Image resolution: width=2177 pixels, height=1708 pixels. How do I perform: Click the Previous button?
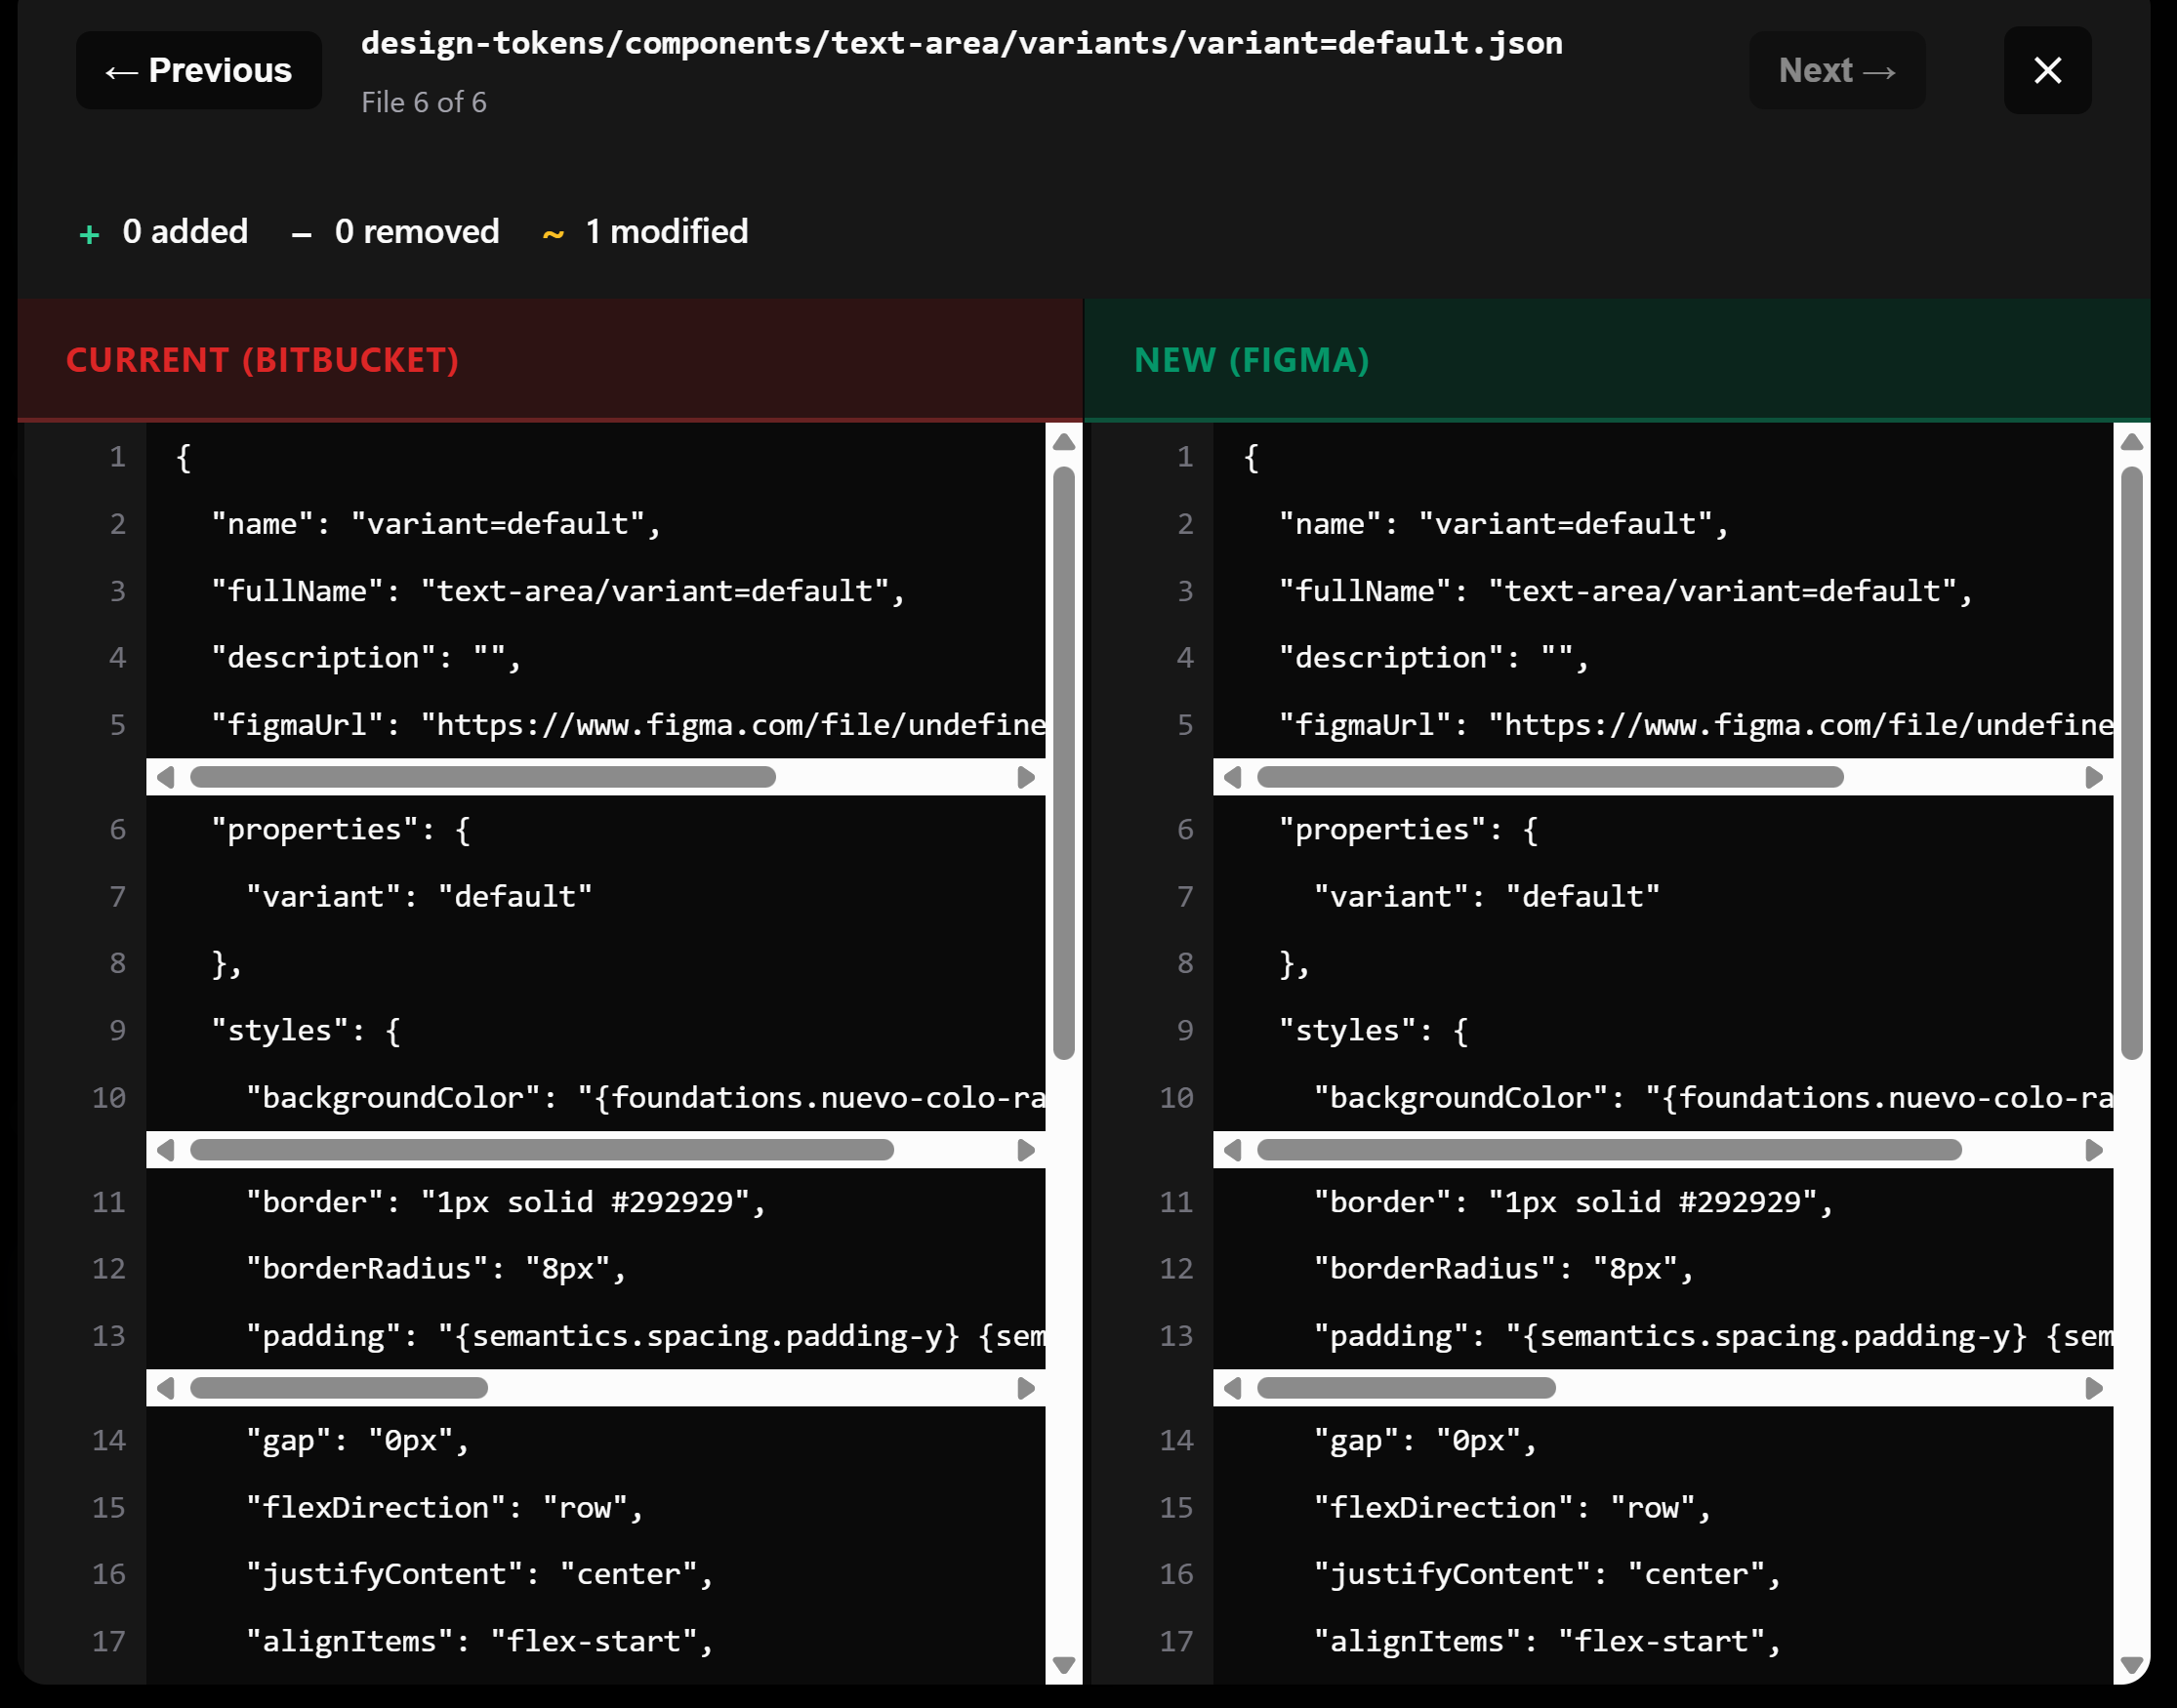(x=198, y=70)
